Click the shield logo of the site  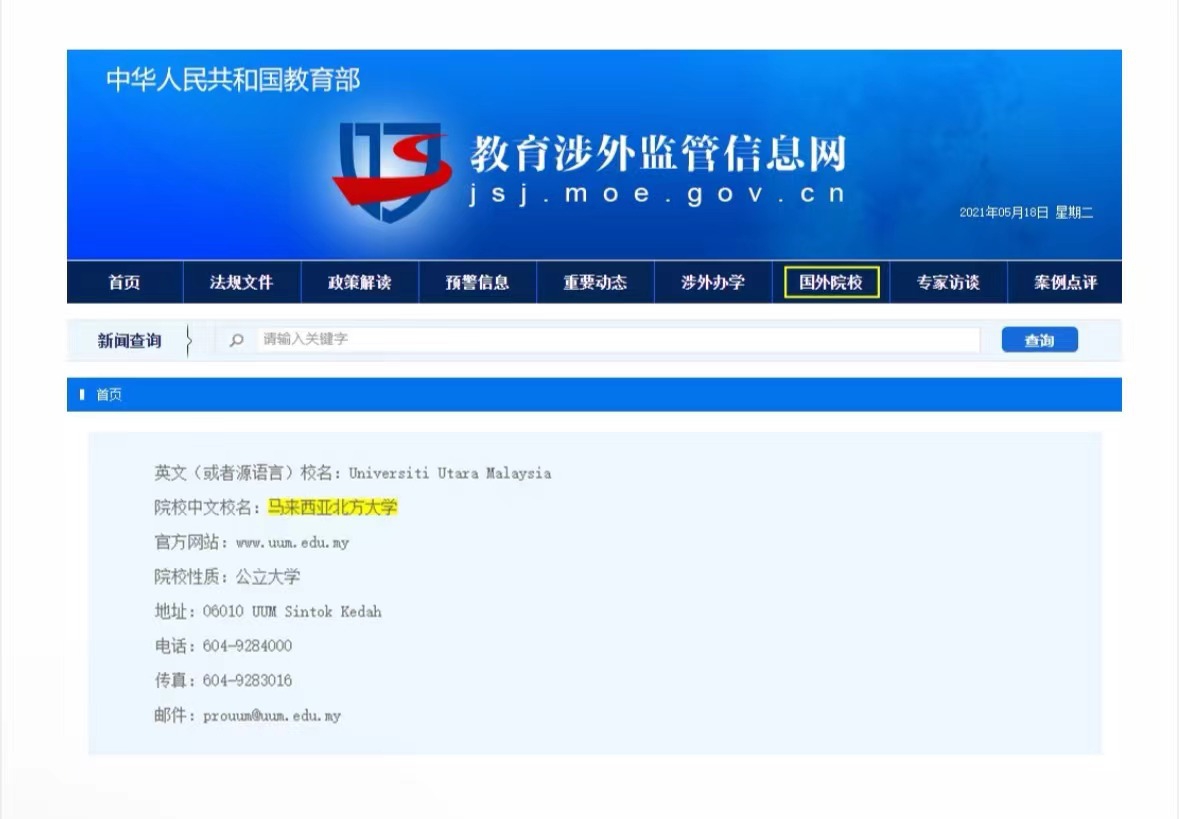[x=392, y=171]
